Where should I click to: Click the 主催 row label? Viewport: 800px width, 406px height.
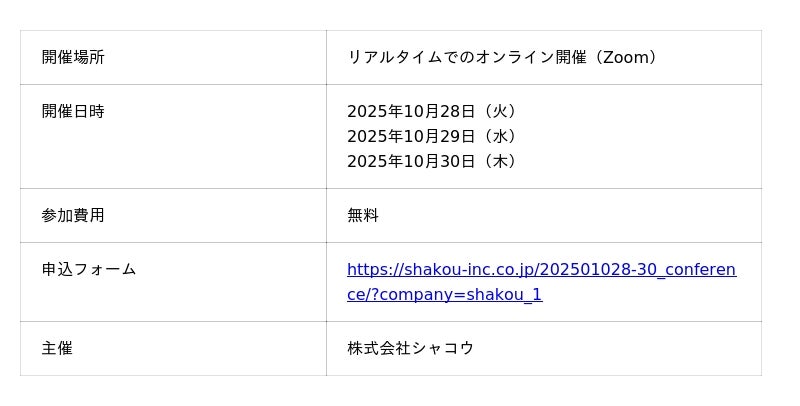pyautogui.click(x=57, y=348)
